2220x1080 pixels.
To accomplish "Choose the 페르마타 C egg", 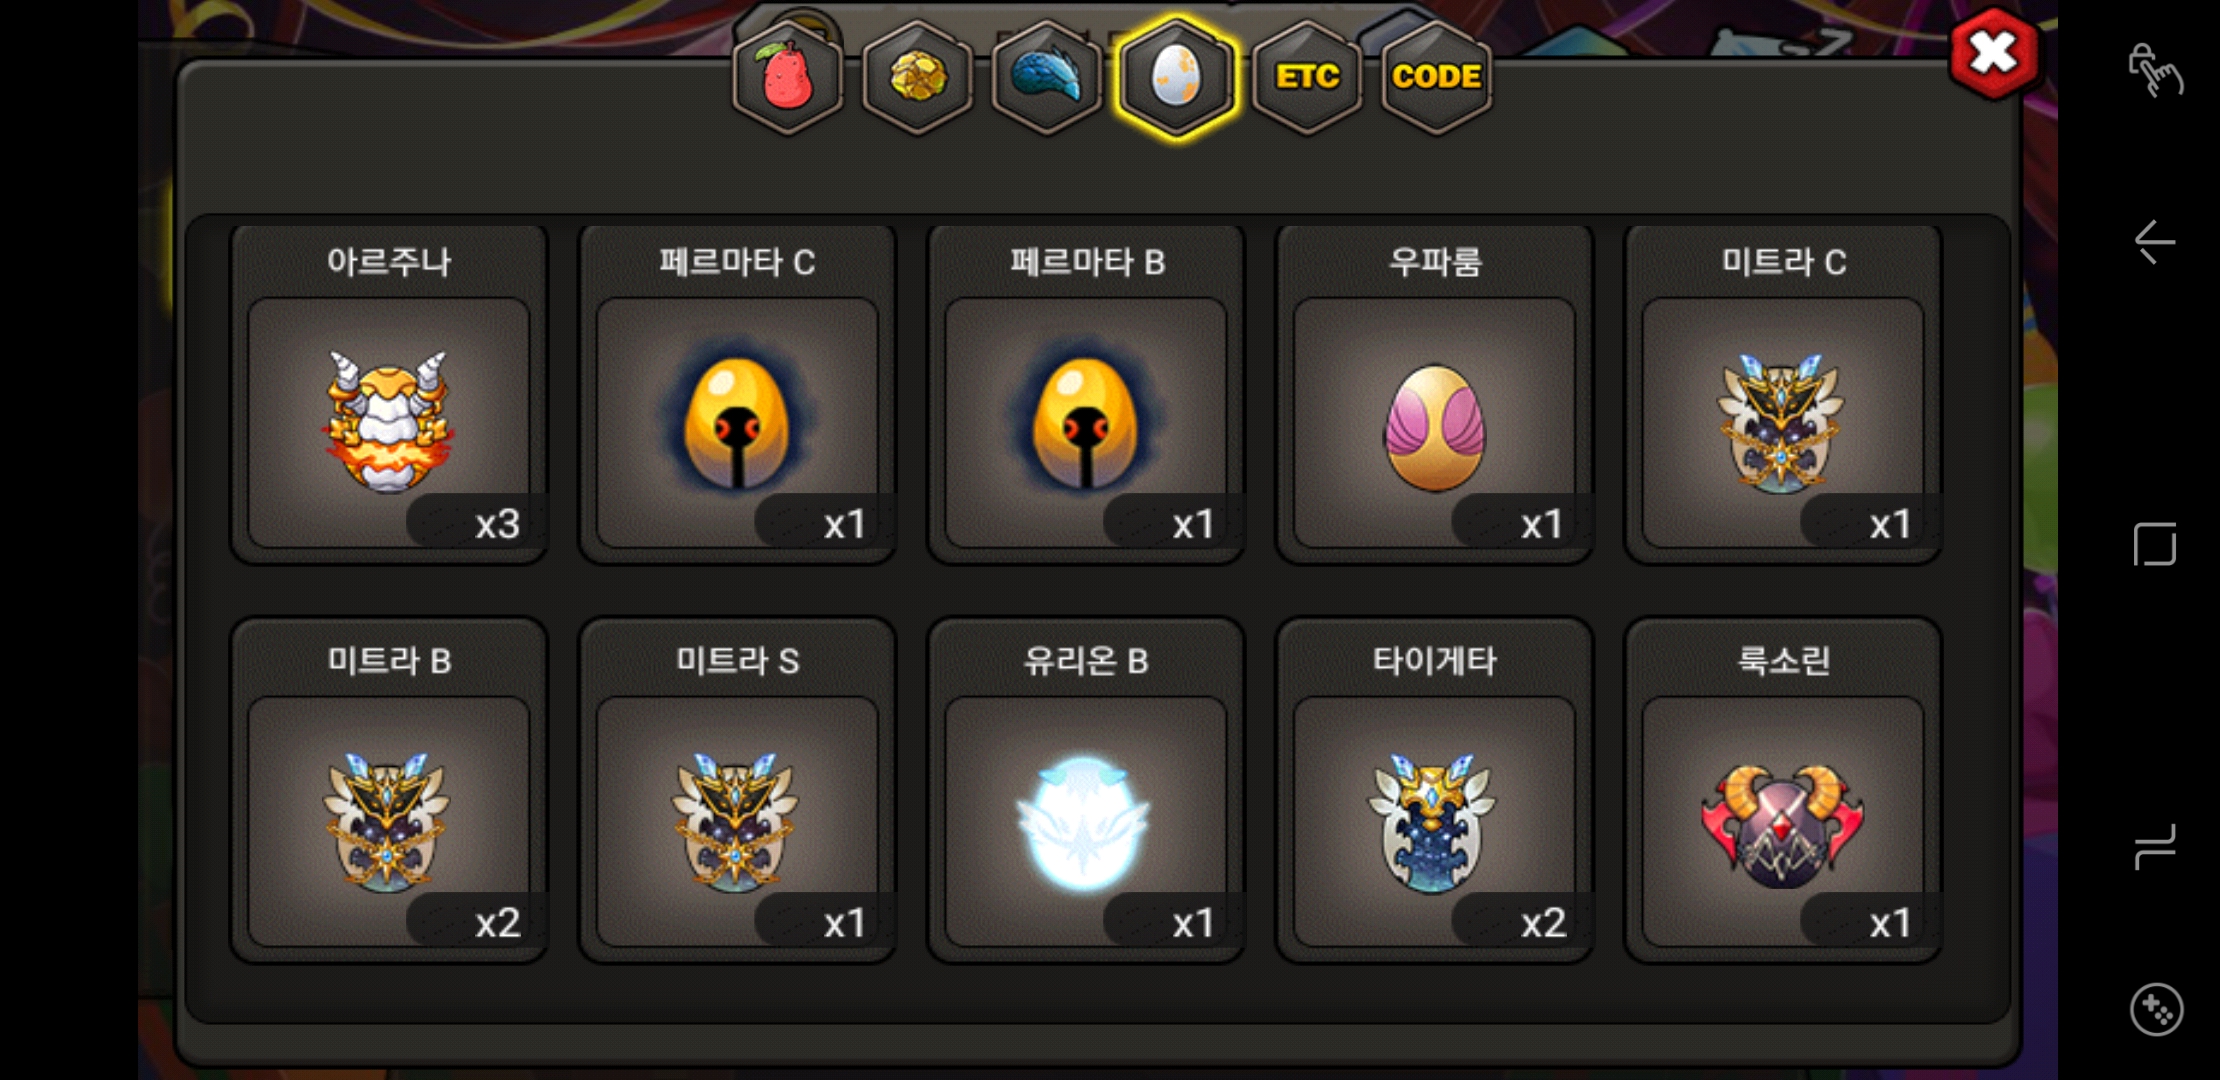I will [737, 394].
